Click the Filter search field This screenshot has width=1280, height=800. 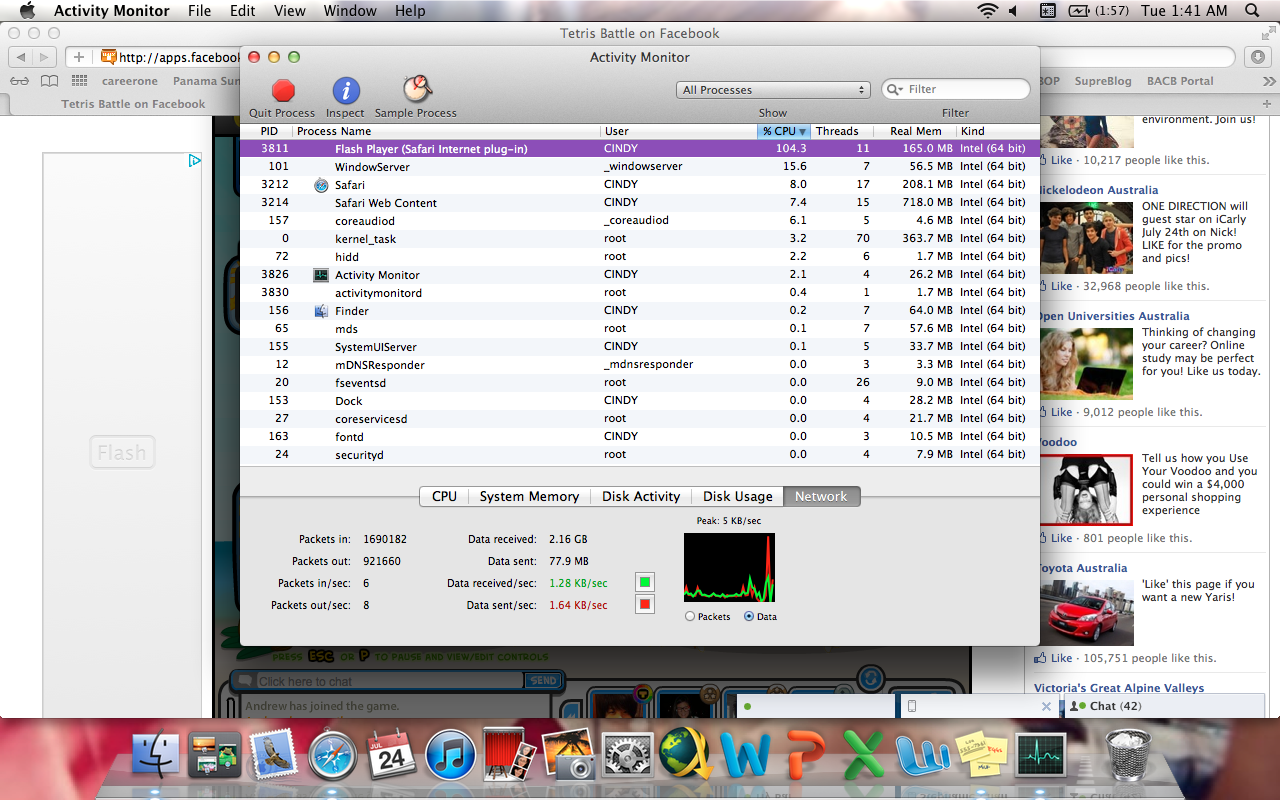click(956, 90)
